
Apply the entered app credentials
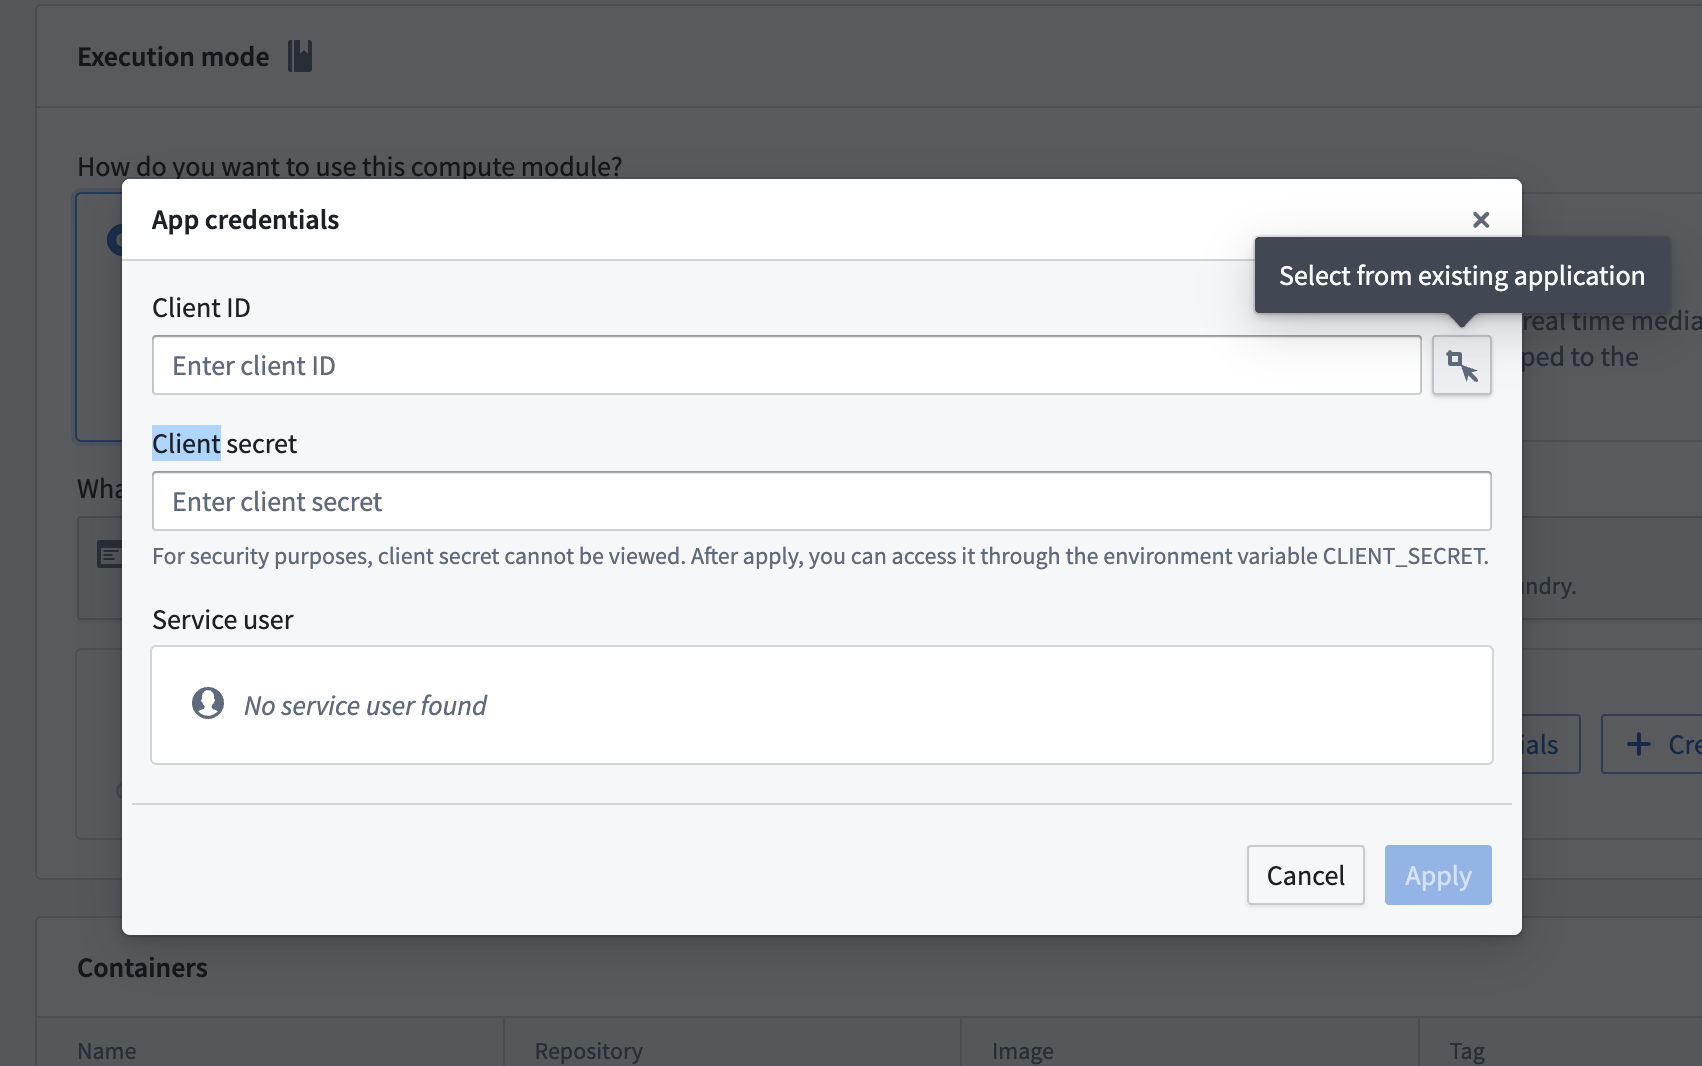point(1438,875)
